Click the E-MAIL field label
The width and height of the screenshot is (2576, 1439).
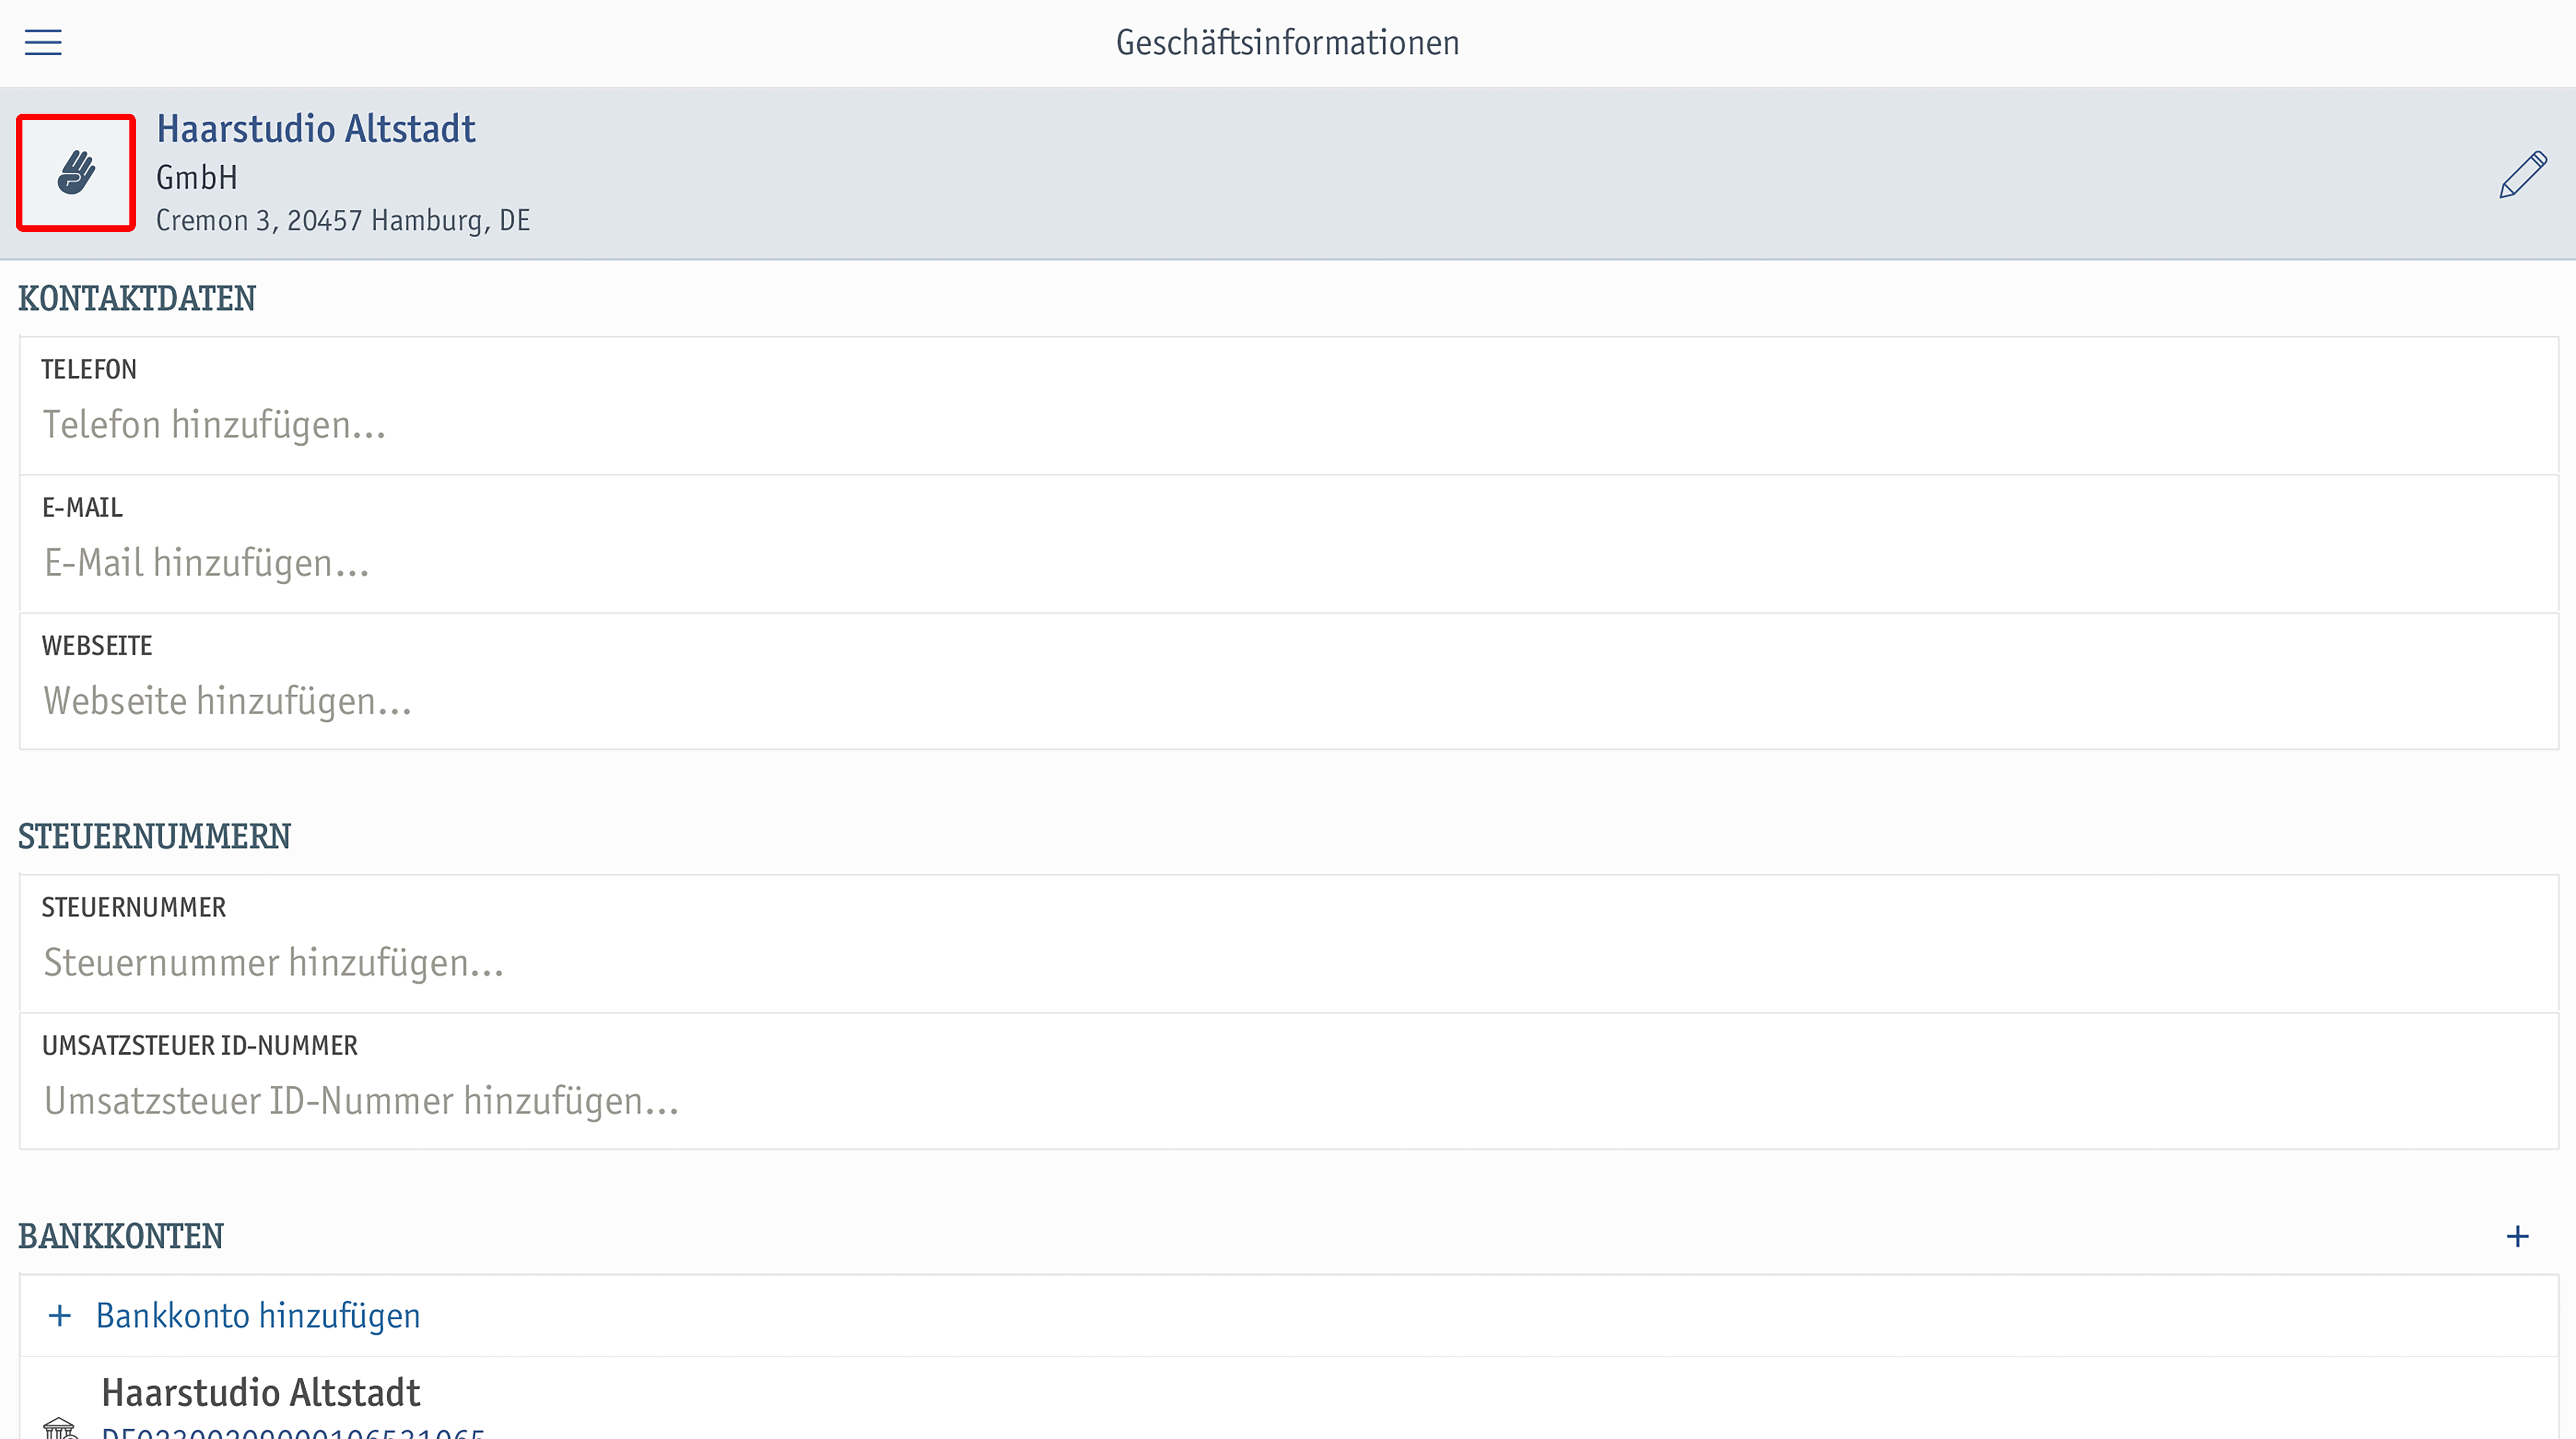[82, 508]
